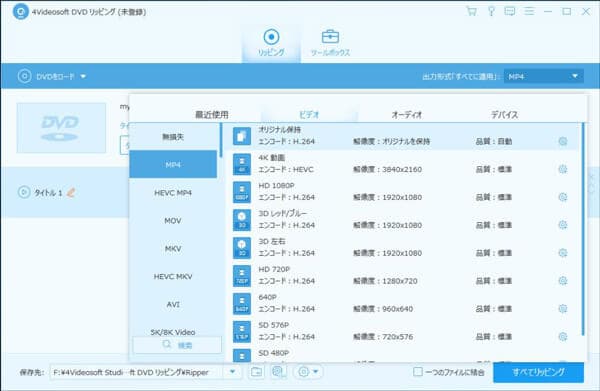Viewport: 600px width, 391px height.
Task: Open settings gear for オリジナル保持 profile
Action: pos(562,141)
